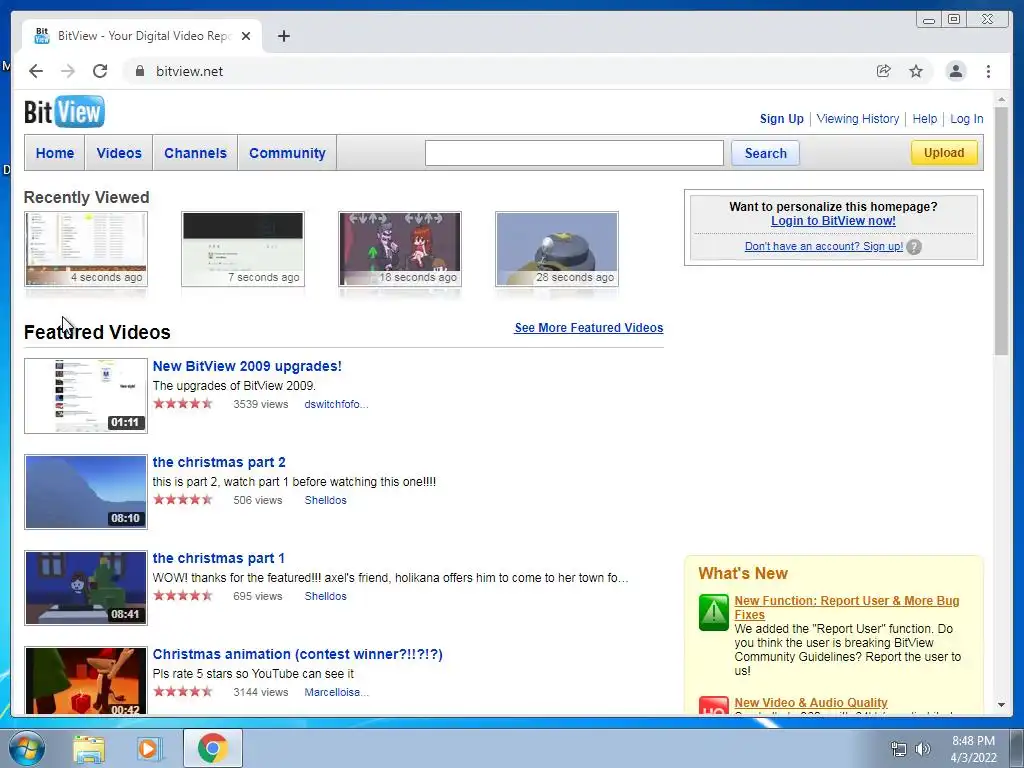This screenshot has width=1024, height=768.
Task: Click the Log In link
Action: point(967,119)
